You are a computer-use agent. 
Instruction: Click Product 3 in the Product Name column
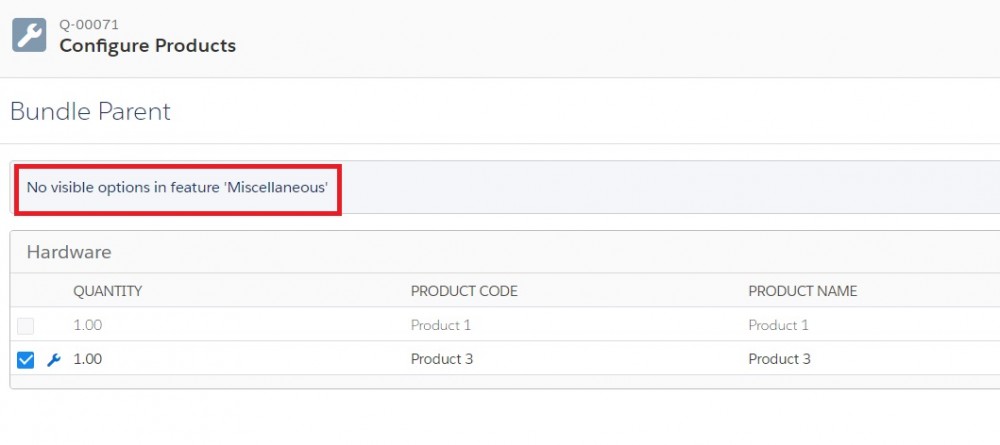[x=779, y=359]
